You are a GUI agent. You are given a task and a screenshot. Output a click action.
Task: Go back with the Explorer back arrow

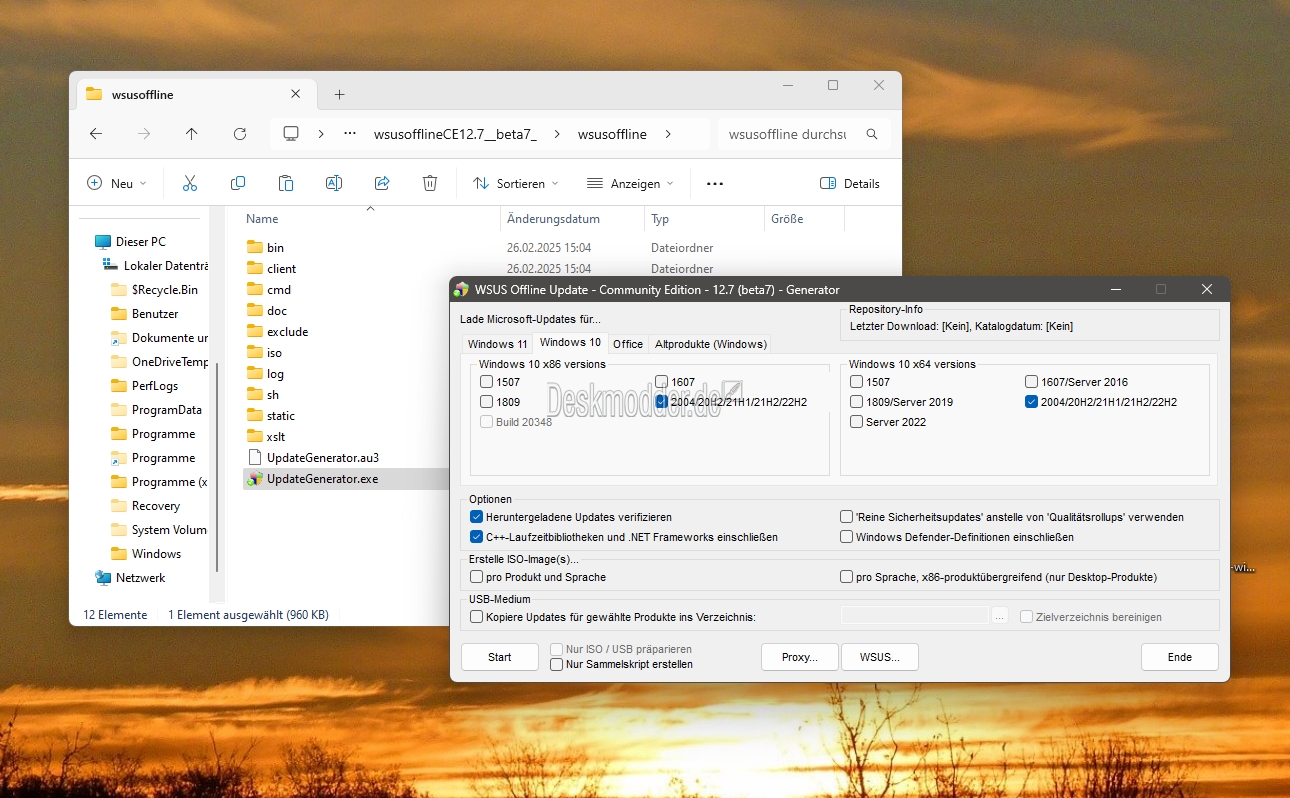[x=96, y=134]
